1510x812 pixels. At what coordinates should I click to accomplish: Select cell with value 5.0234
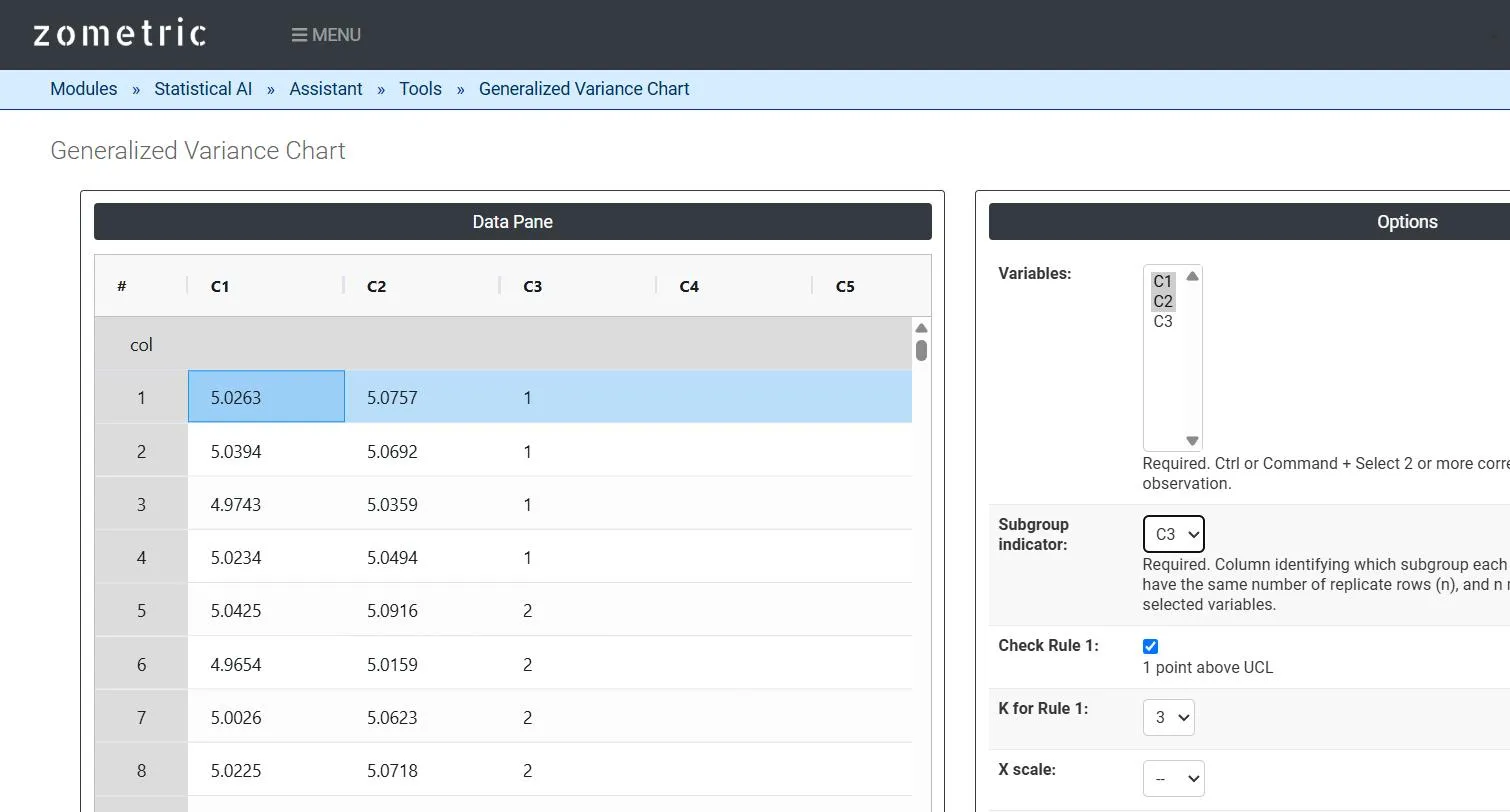coord(266,557)
